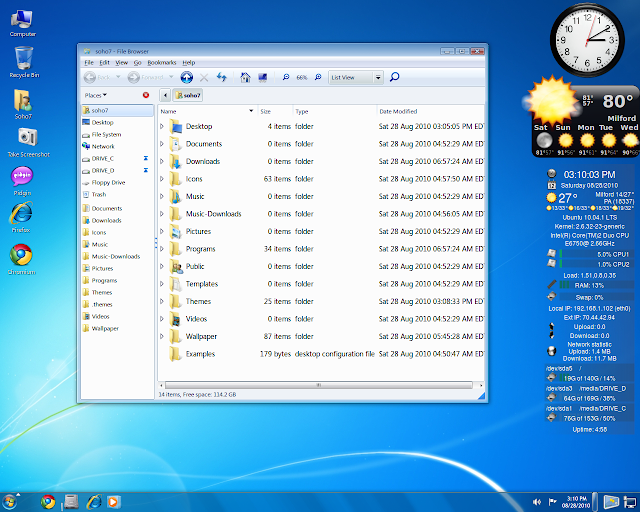Select File System in Places sidebar
The height and width of the screenshot is (512, 640).
(117, 134)
